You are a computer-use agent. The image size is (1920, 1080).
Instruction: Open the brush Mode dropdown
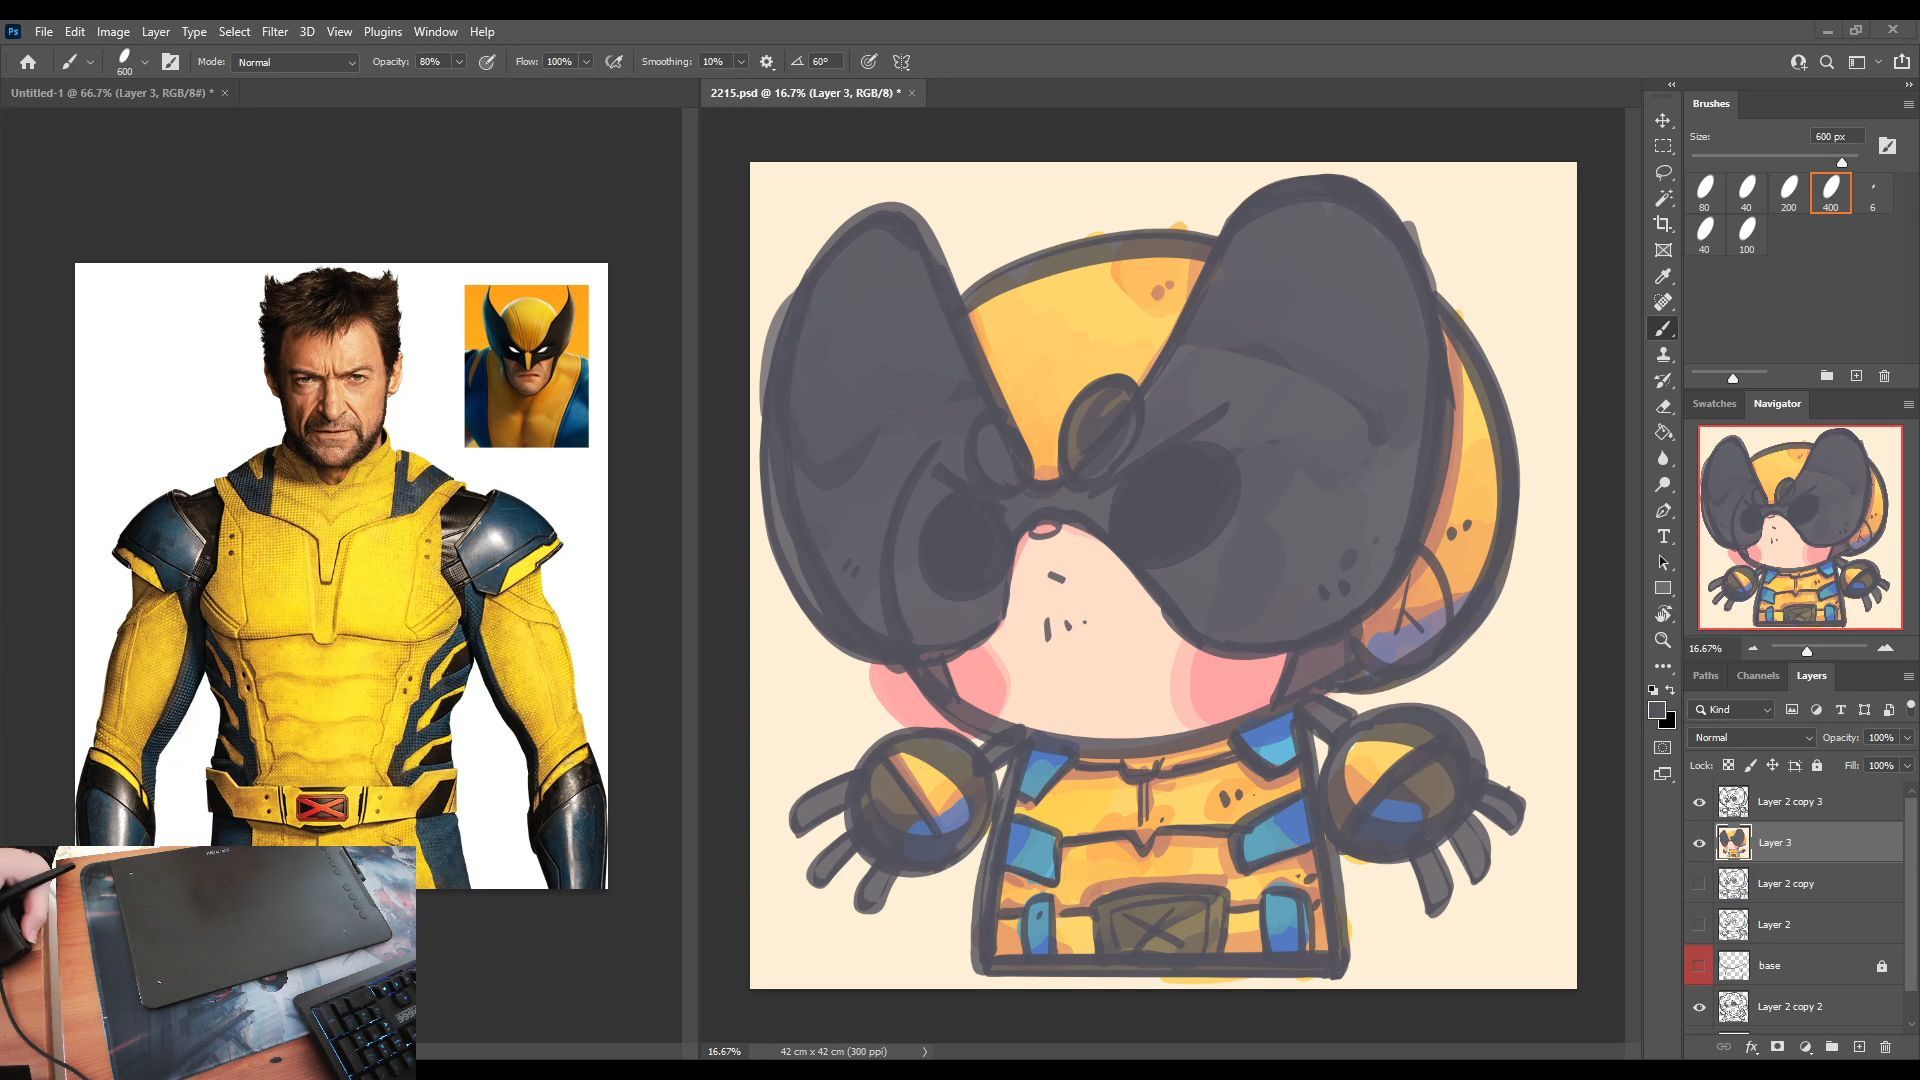click(295, 62)
